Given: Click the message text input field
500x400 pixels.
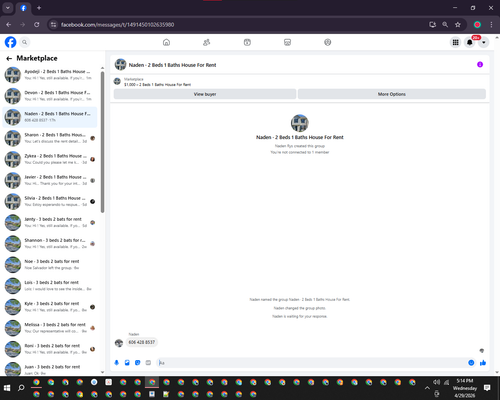Looking at the screenshot, I should point(312,363).
